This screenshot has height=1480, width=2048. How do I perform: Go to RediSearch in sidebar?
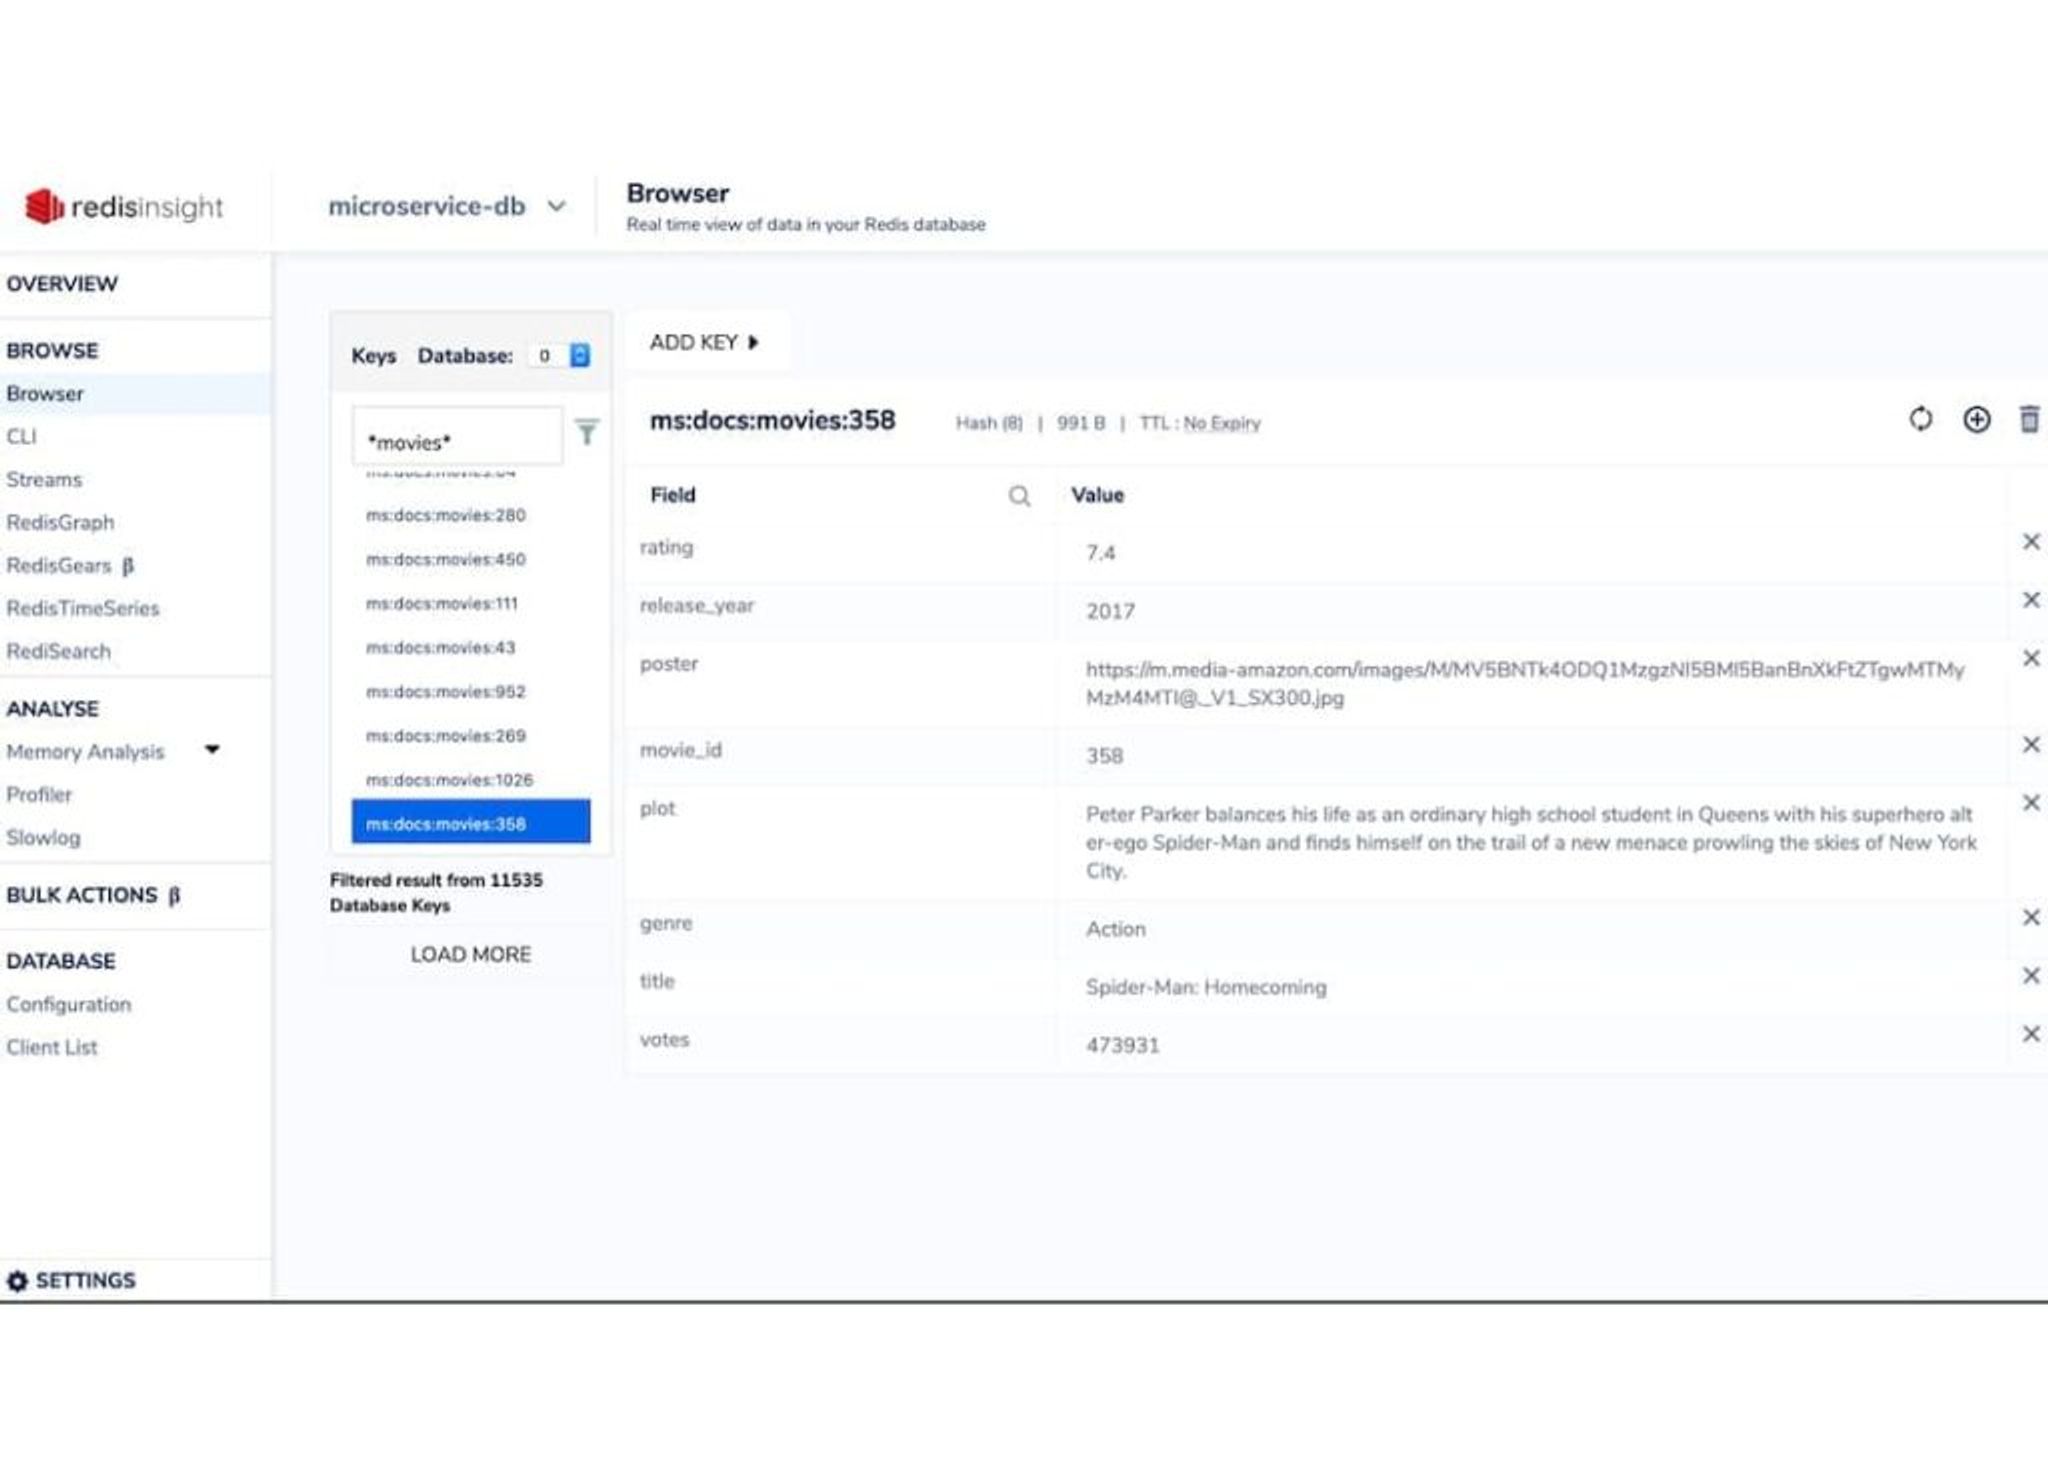[x=58, y=652]
